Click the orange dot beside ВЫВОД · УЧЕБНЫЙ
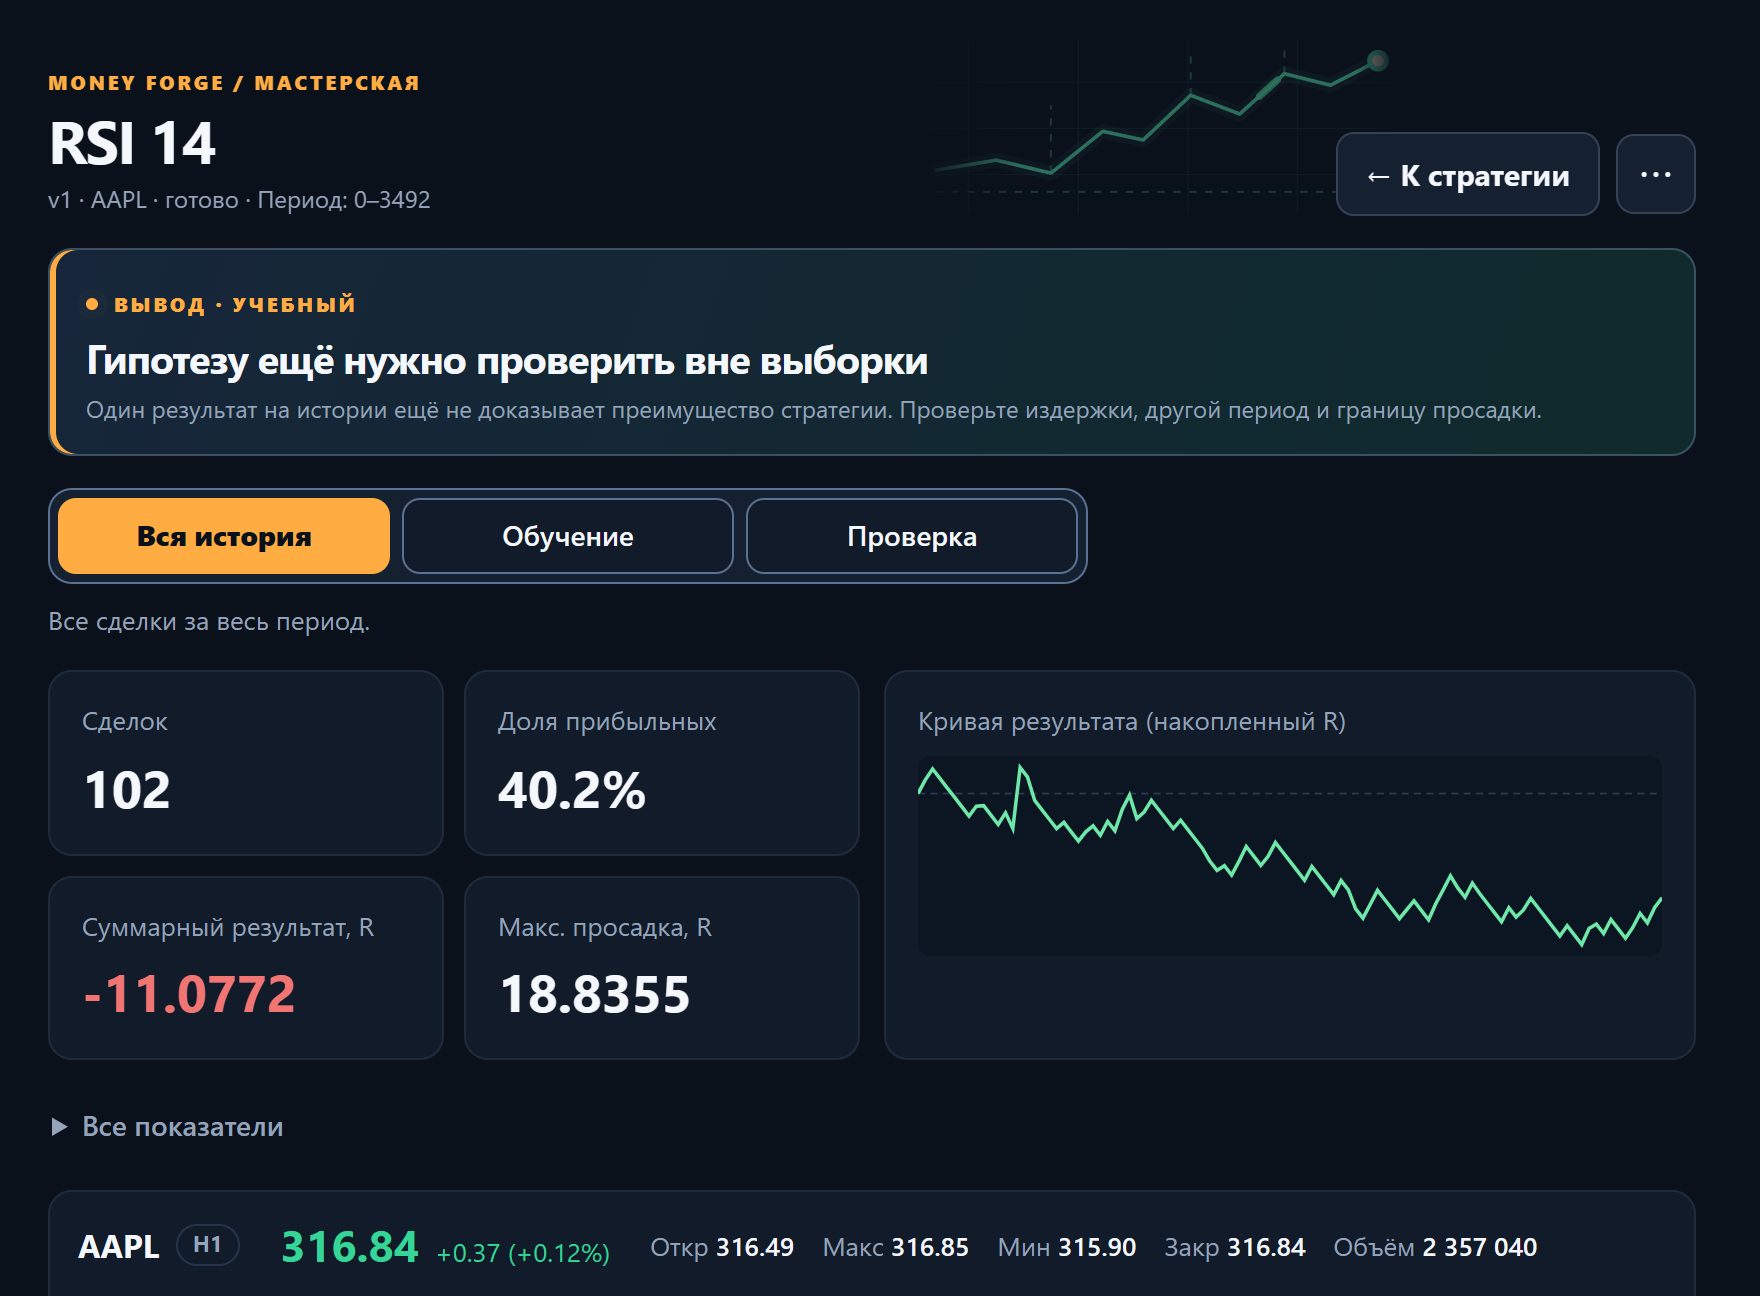This screenshot has height=1296, width=1760. tap(92, 304)
